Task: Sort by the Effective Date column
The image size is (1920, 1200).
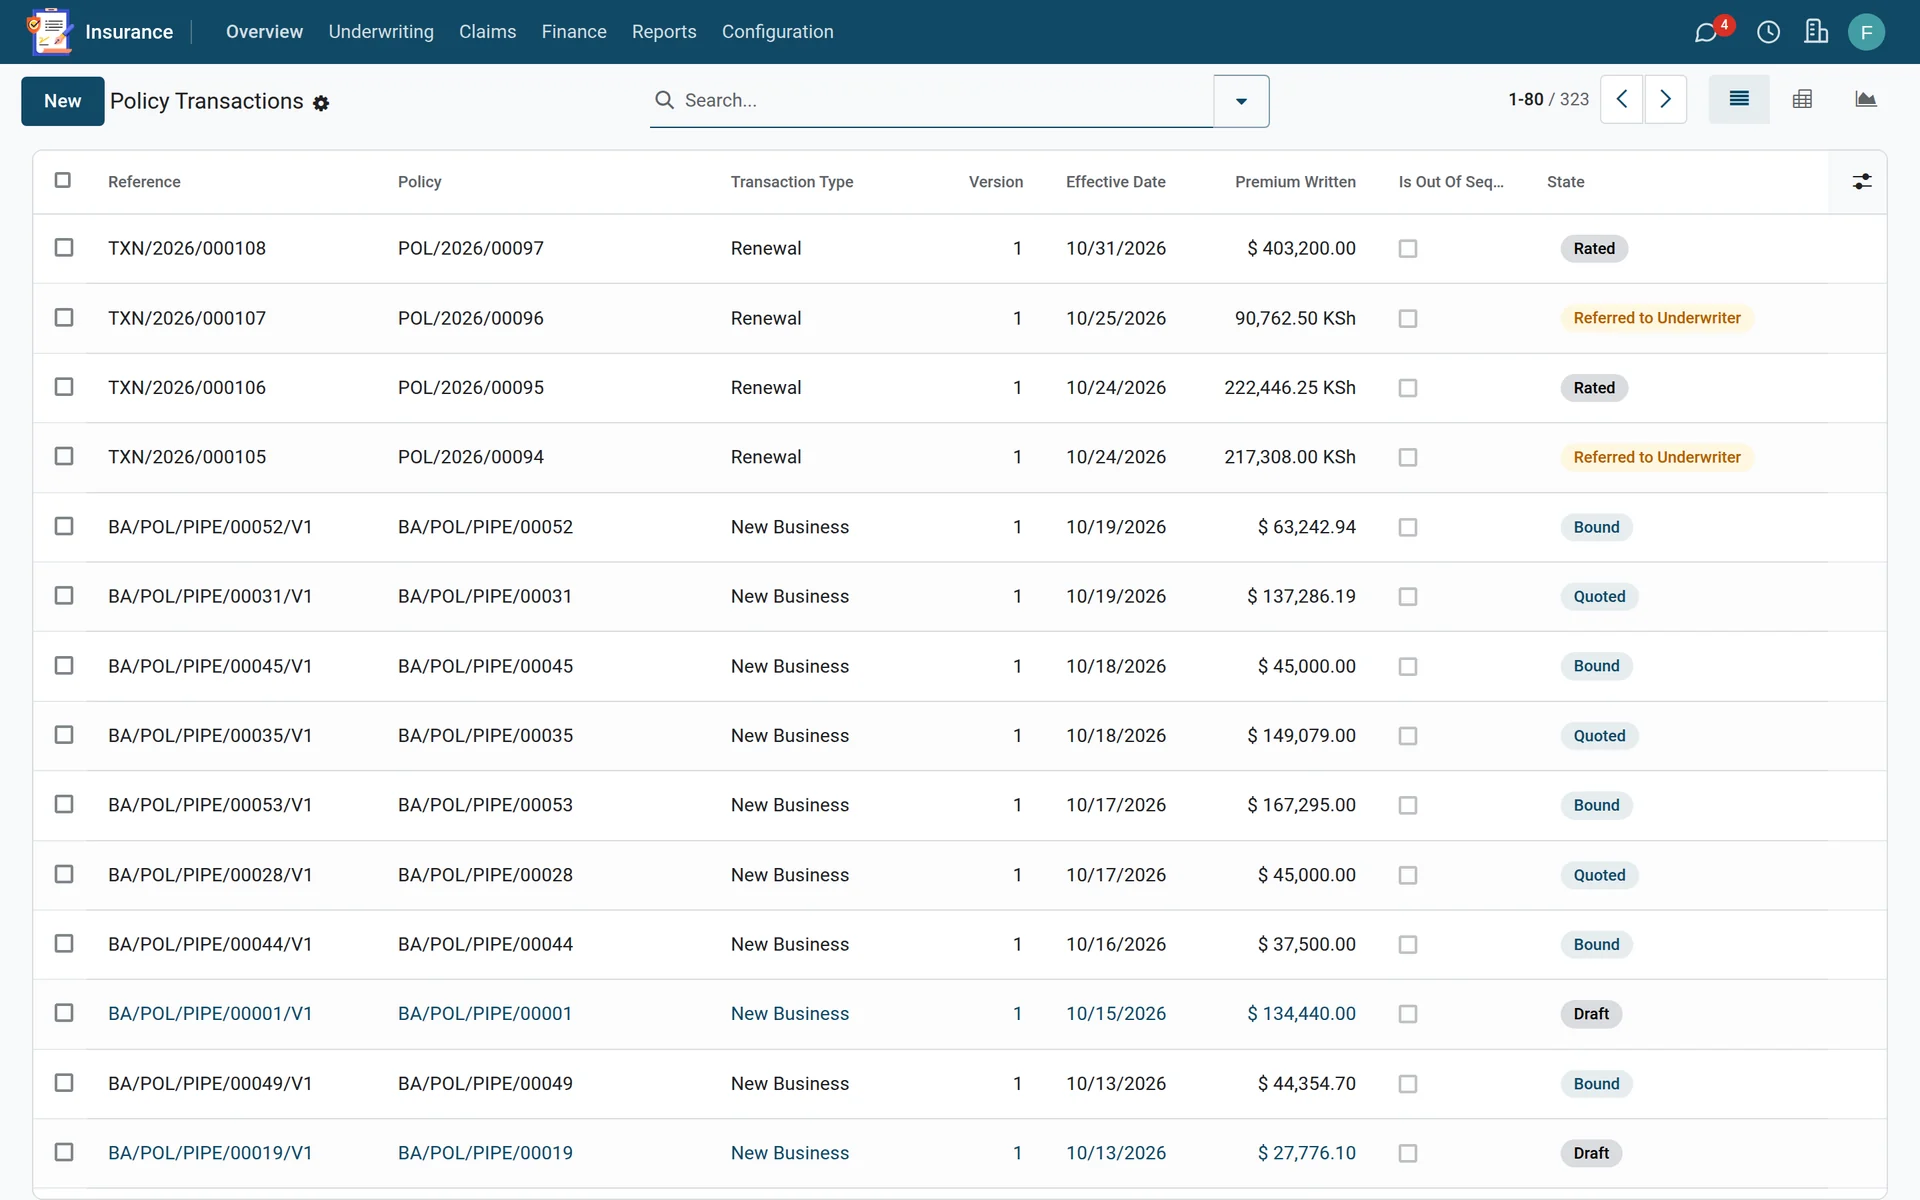Action: [x=1115, y=182]
